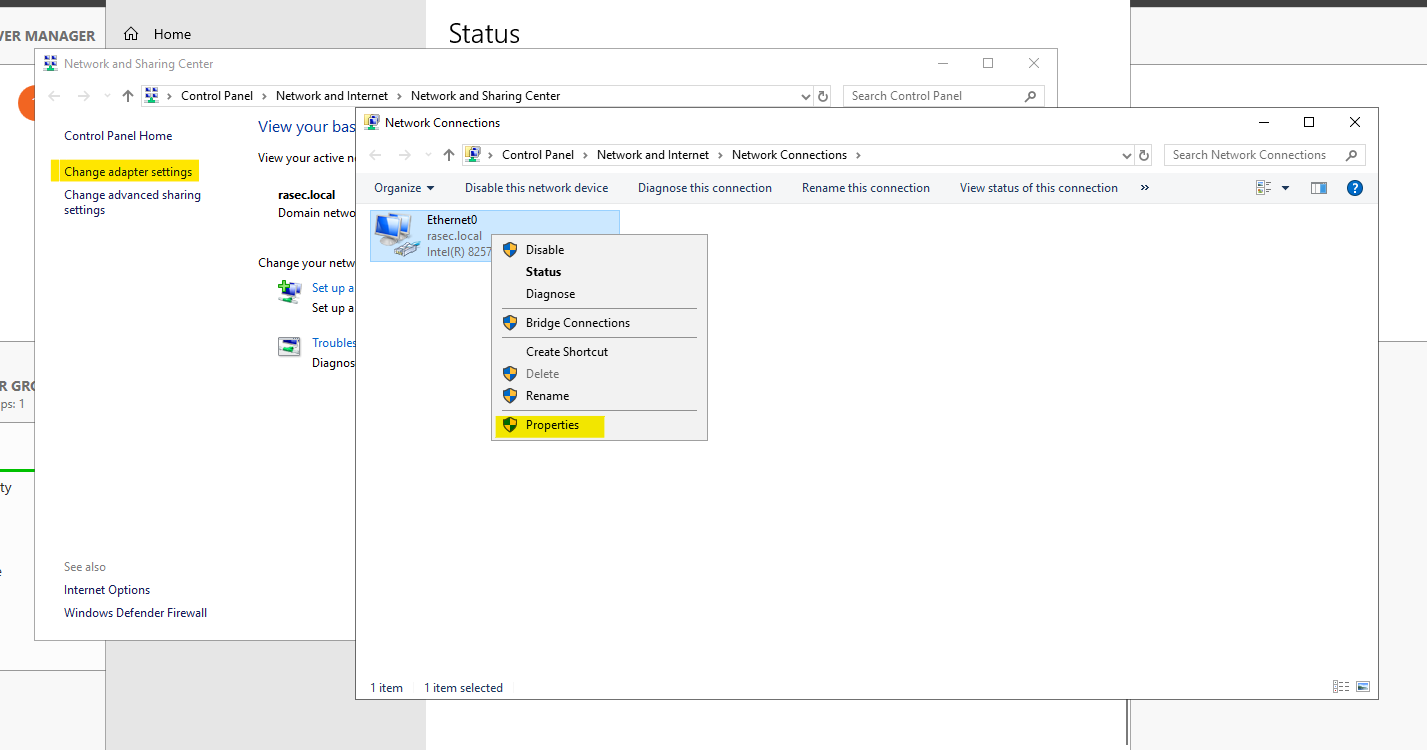This screenshot has width=1427, height=750.
Task: Switch to large icons view in status bar
Action: 1362,687
